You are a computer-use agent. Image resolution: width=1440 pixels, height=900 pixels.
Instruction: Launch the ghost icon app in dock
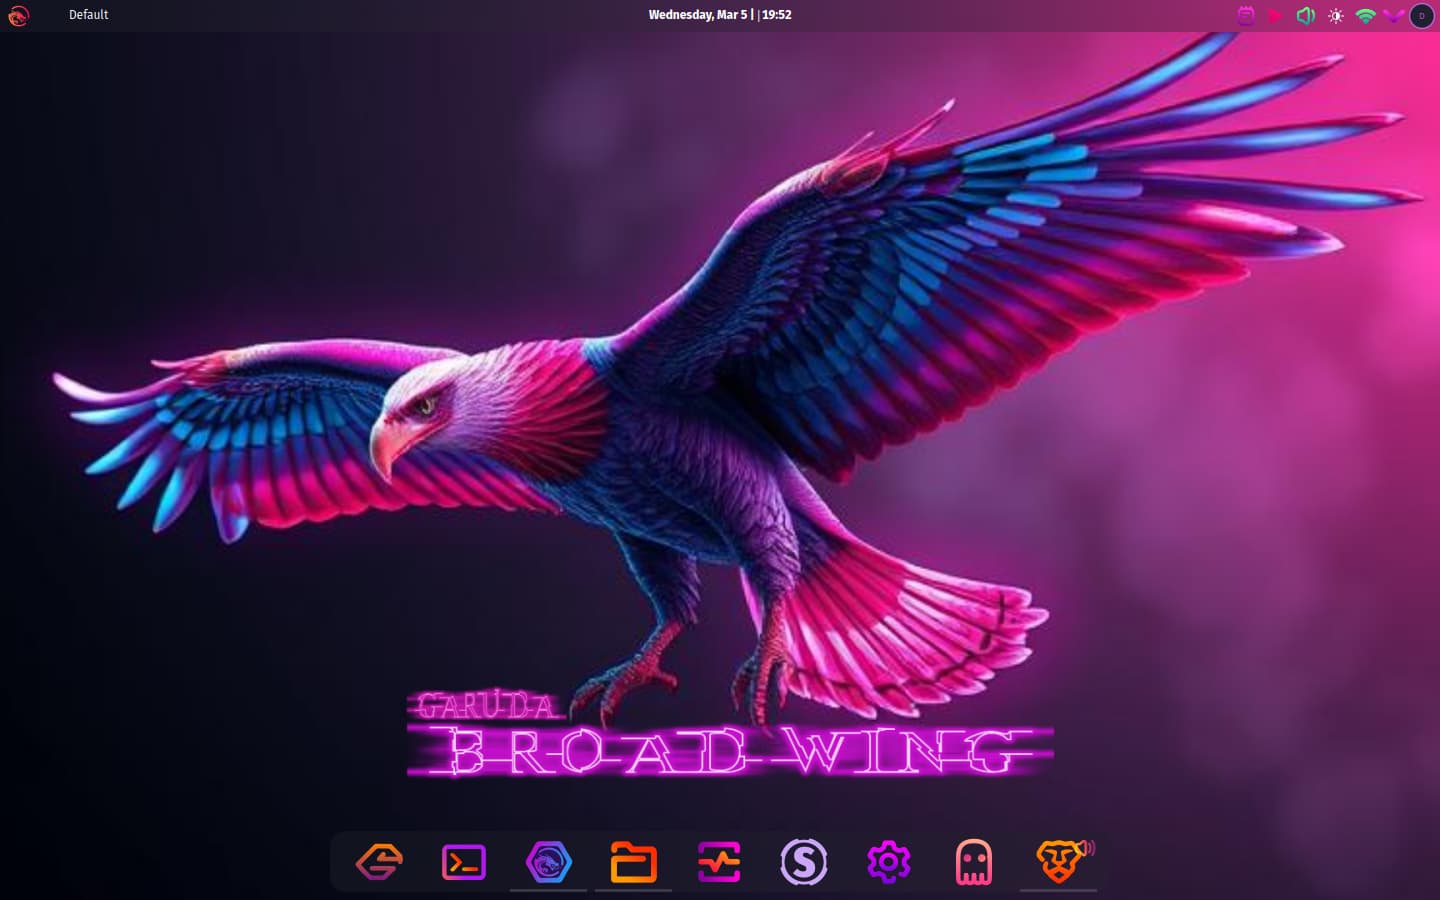pos(974,862)
